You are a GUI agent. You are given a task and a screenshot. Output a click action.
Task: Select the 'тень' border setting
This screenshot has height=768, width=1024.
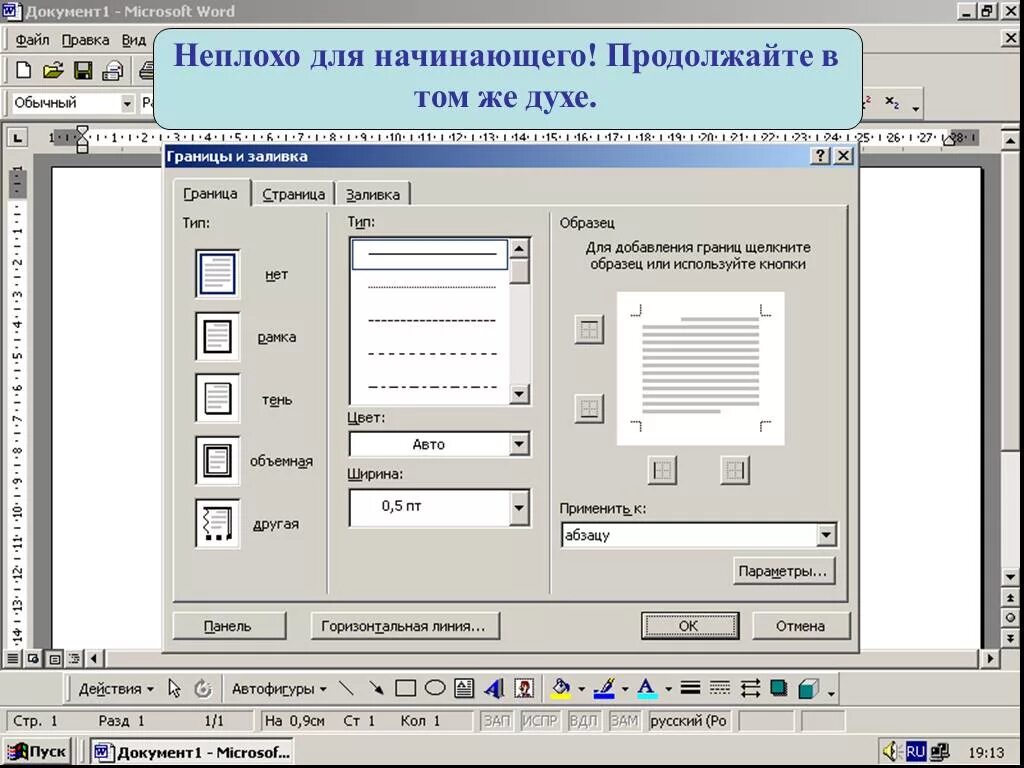point(217,398)
